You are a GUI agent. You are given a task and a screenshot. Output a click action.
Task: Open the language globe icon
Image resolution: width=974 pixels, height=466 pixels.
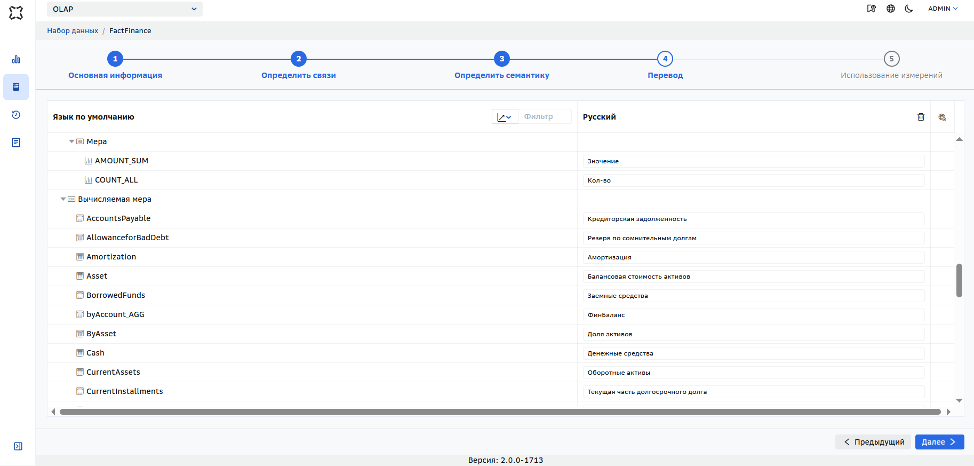[x=891, y=9]
